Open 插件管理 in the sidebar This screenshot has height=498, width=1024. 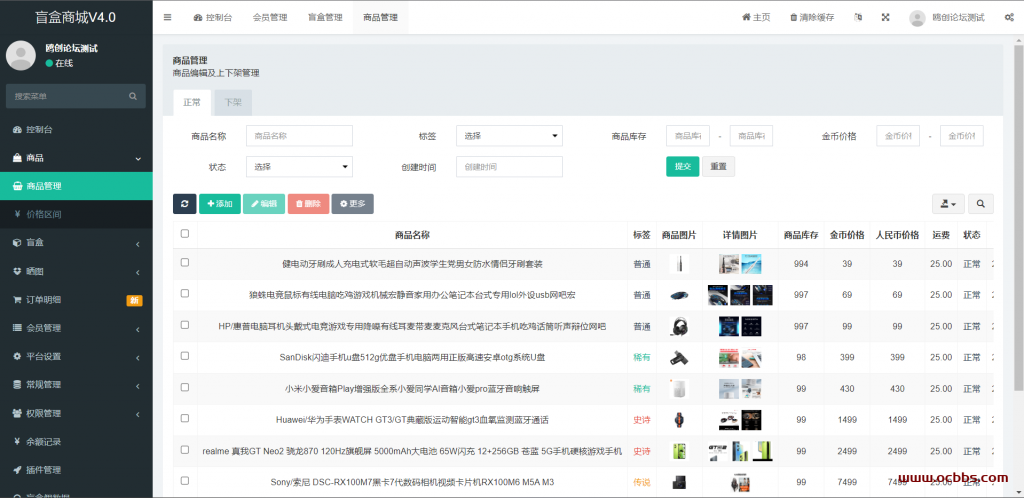click(x=76, y=470)
